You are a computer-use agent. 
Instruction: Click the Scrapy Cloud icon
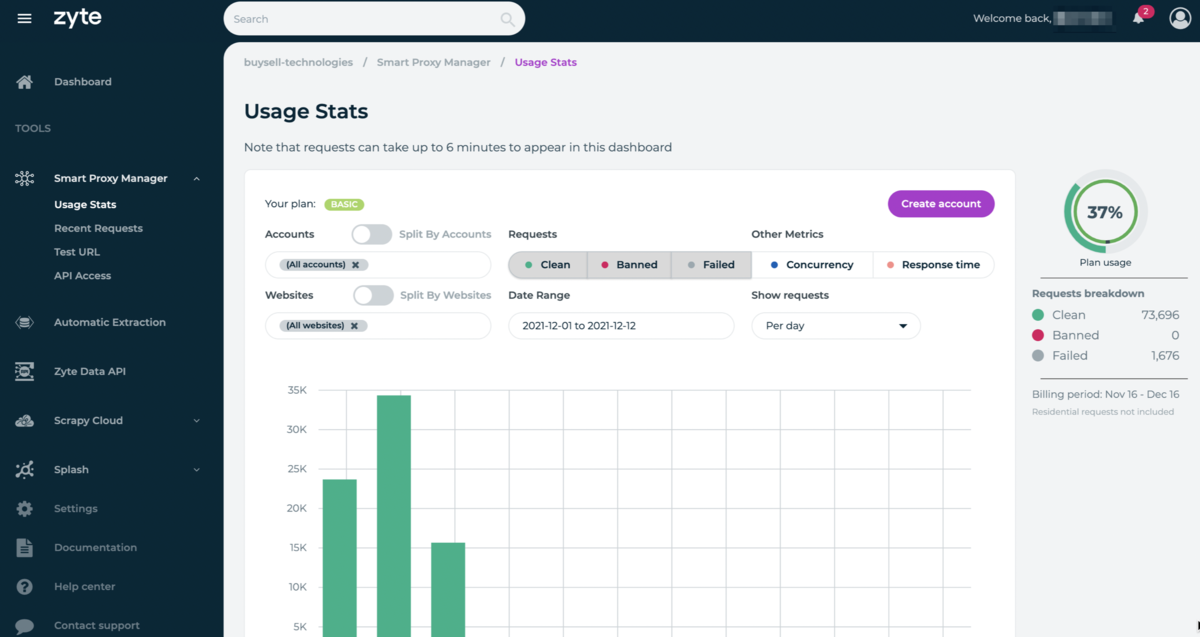[x=25, y=421]
